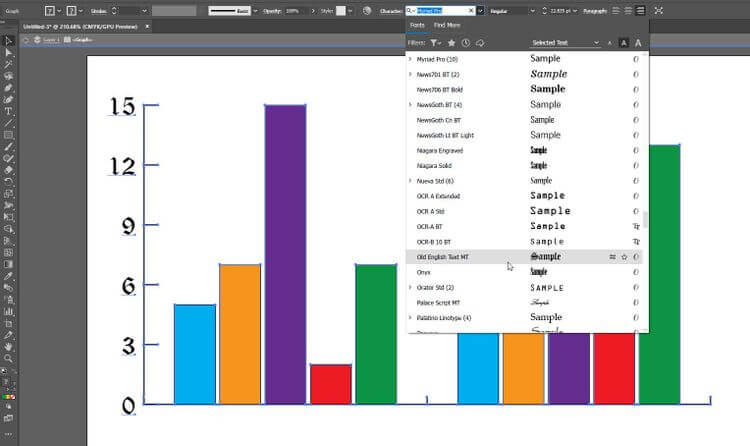Expand the Myriad Pro font family

tap(410, 59)
